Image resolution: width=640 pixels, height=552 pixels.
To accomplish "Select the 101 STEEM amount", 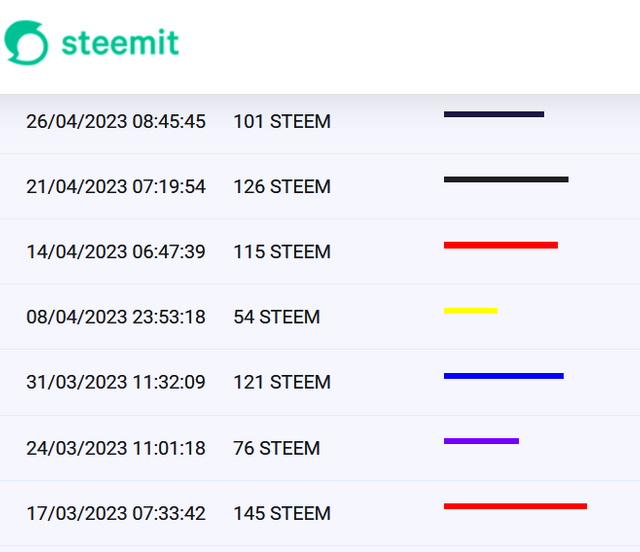I will point(282,122).
